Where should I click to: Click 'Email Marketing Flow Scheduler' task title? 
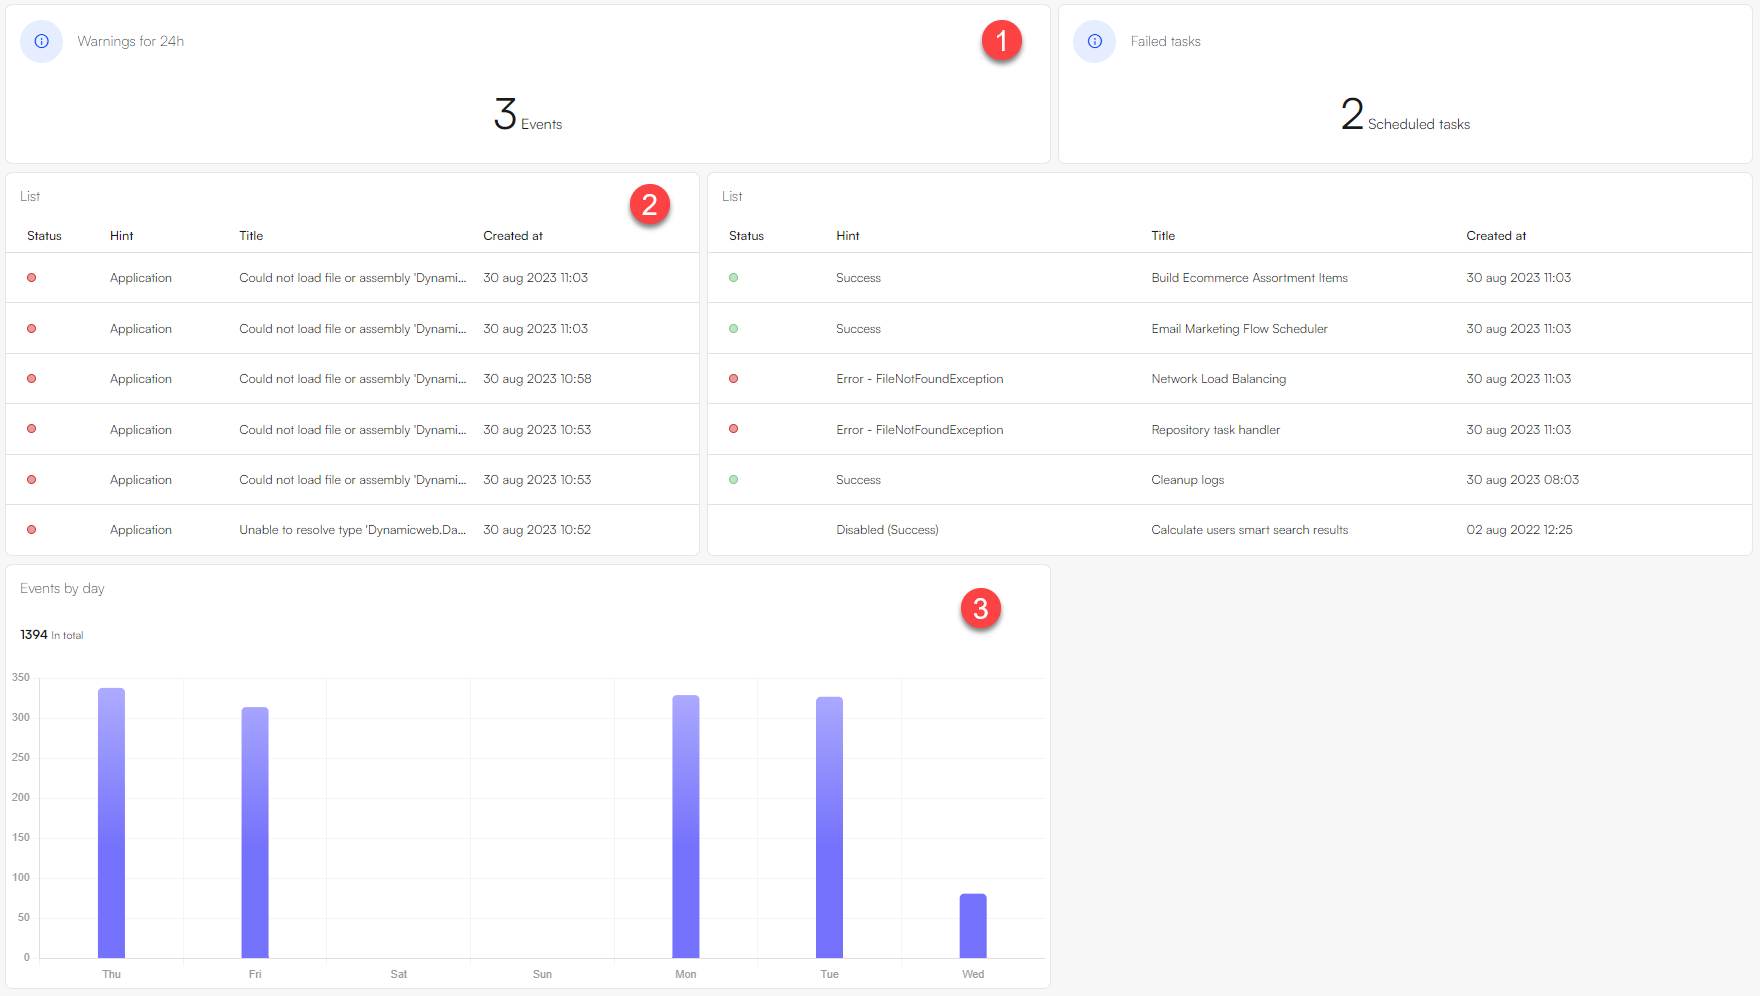[x=1239, y=329]
